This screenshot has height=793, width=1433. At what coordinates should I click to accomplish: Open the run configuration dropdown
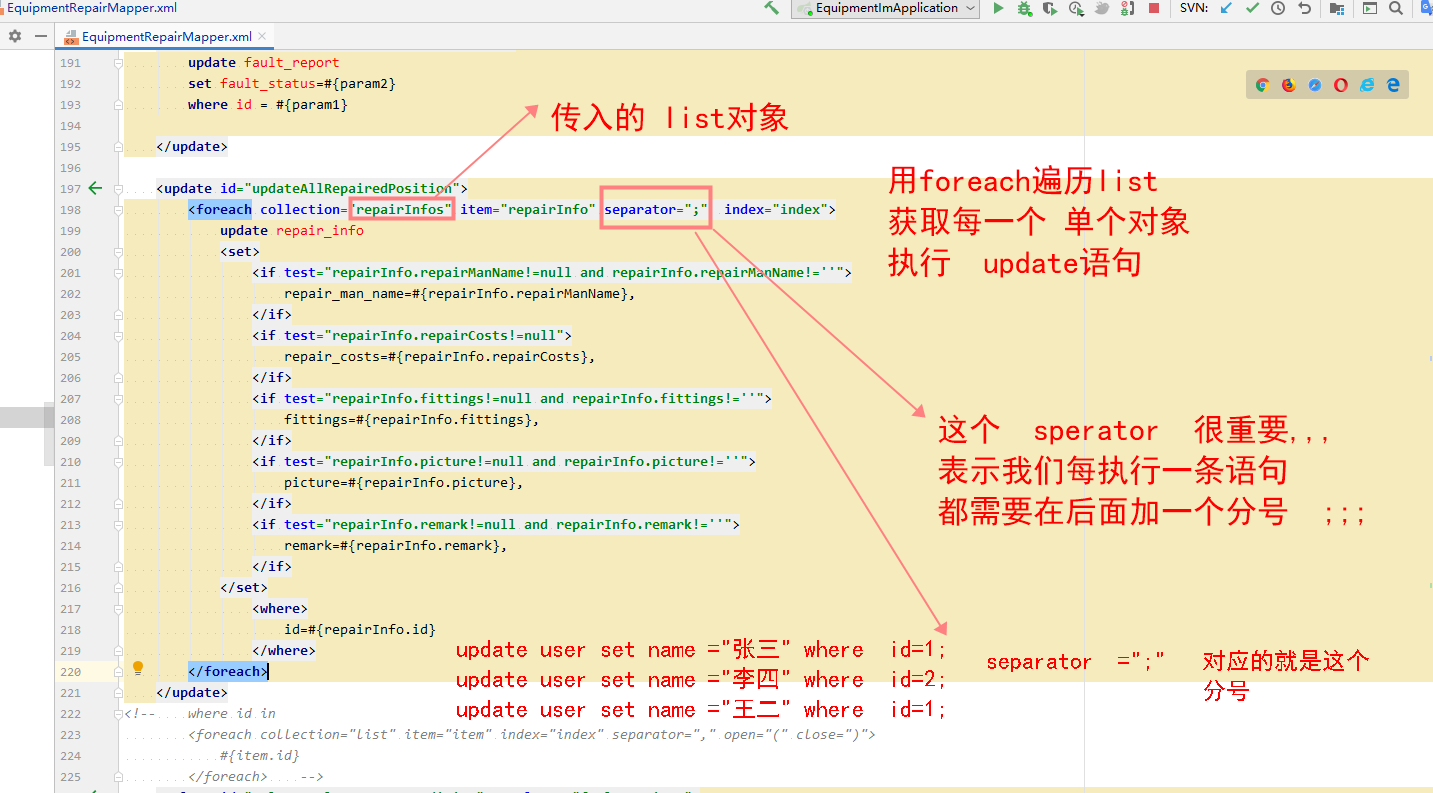[971, 9]
